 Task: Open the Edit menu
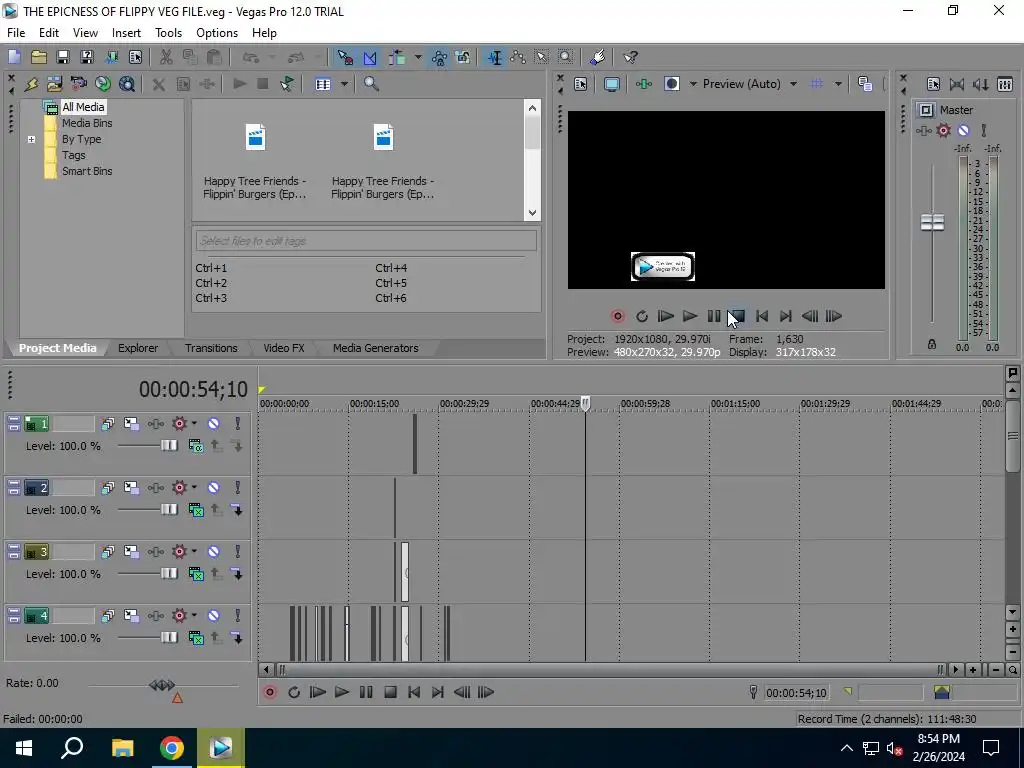point(48,33)
